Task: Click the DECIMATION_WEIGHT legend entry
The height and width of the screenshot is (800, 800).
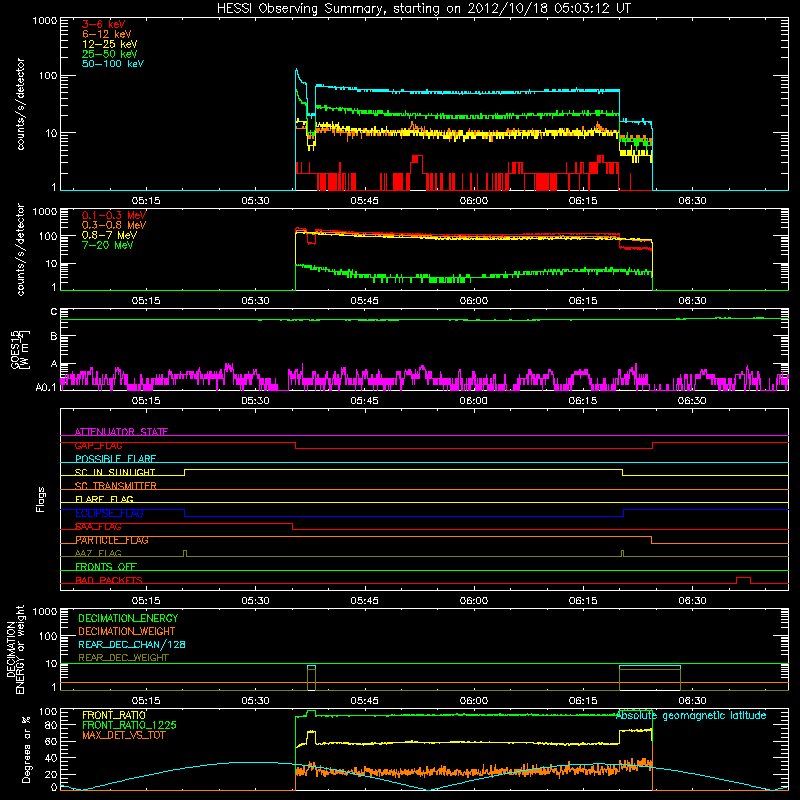Action: tap(127, 631)
